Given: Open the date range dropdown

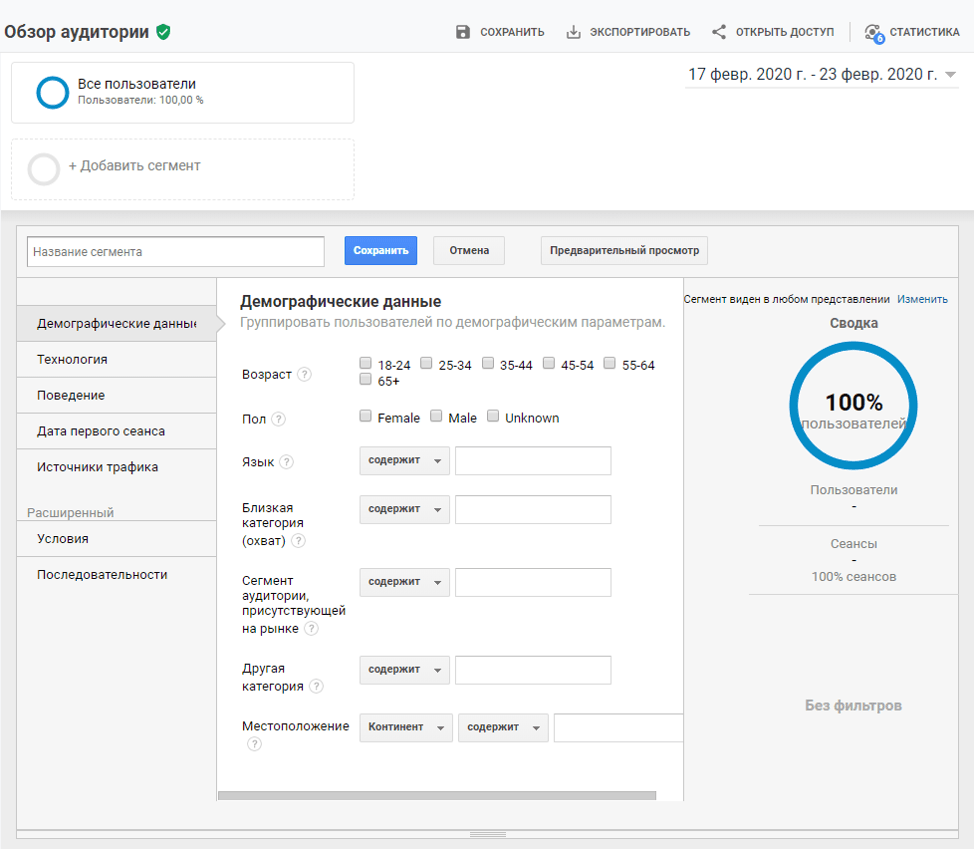Looking at the screenshot, I should pos(822,75).
